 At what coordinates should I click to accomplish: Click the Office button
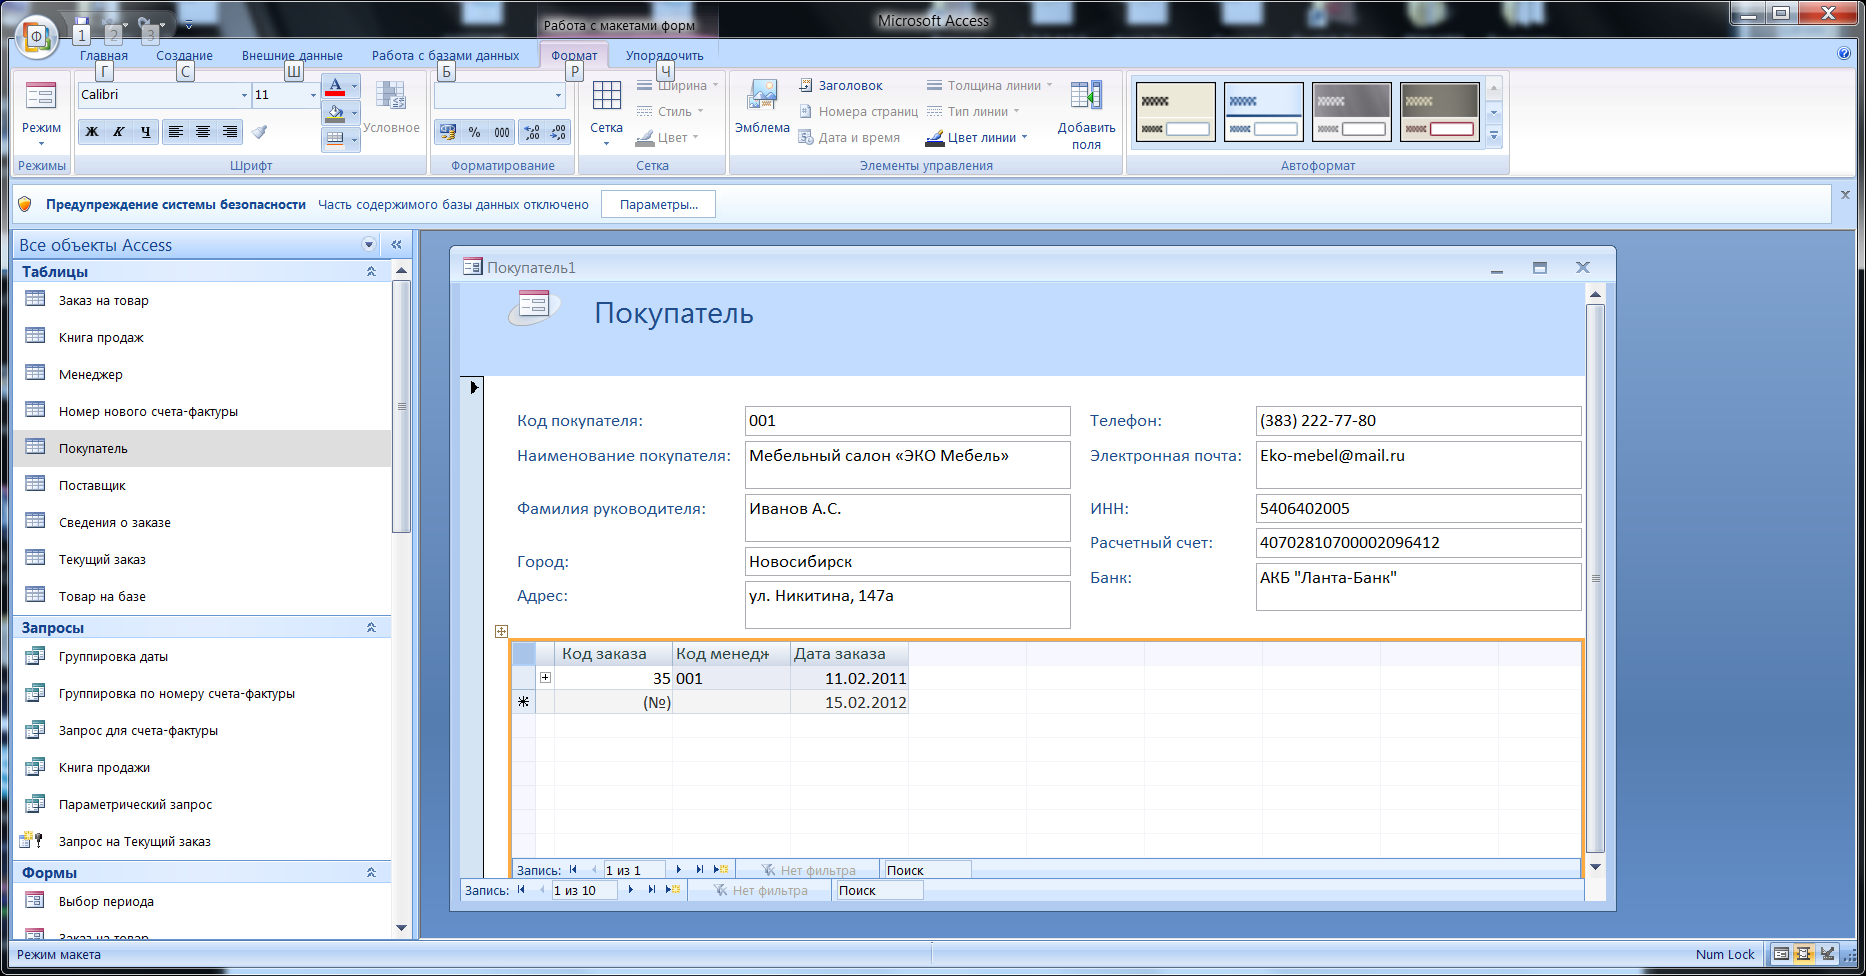37,37
